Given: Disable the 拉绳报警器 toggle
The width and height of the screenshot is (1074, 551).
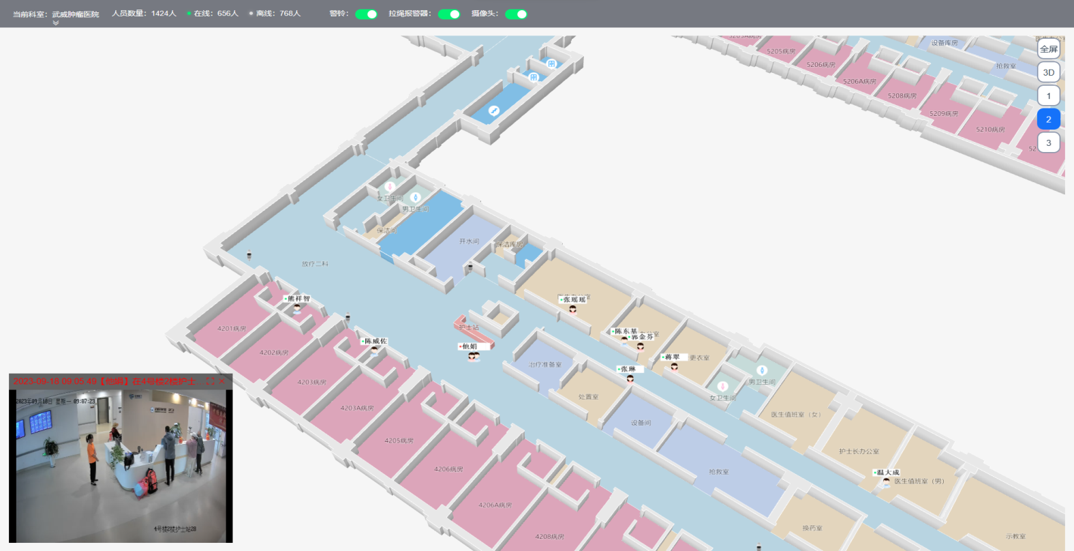Looking at the screenshot, I should [x=449, y=14].
